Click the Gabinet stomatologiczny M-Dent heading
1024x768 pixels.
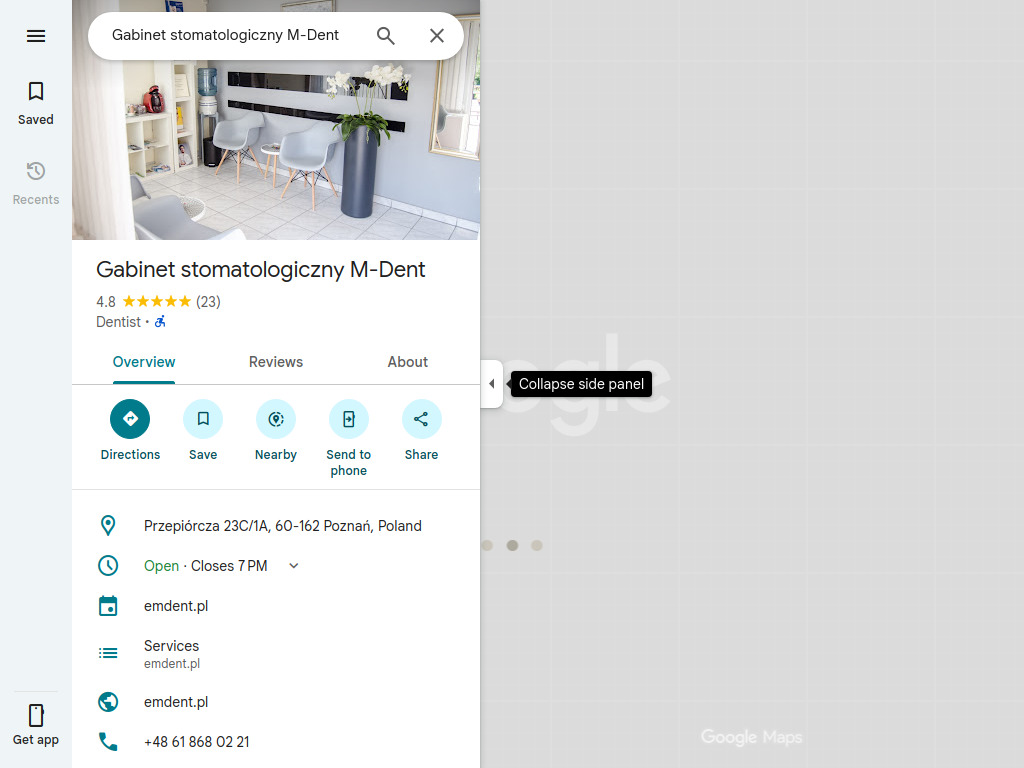click(x=261, y=270)
